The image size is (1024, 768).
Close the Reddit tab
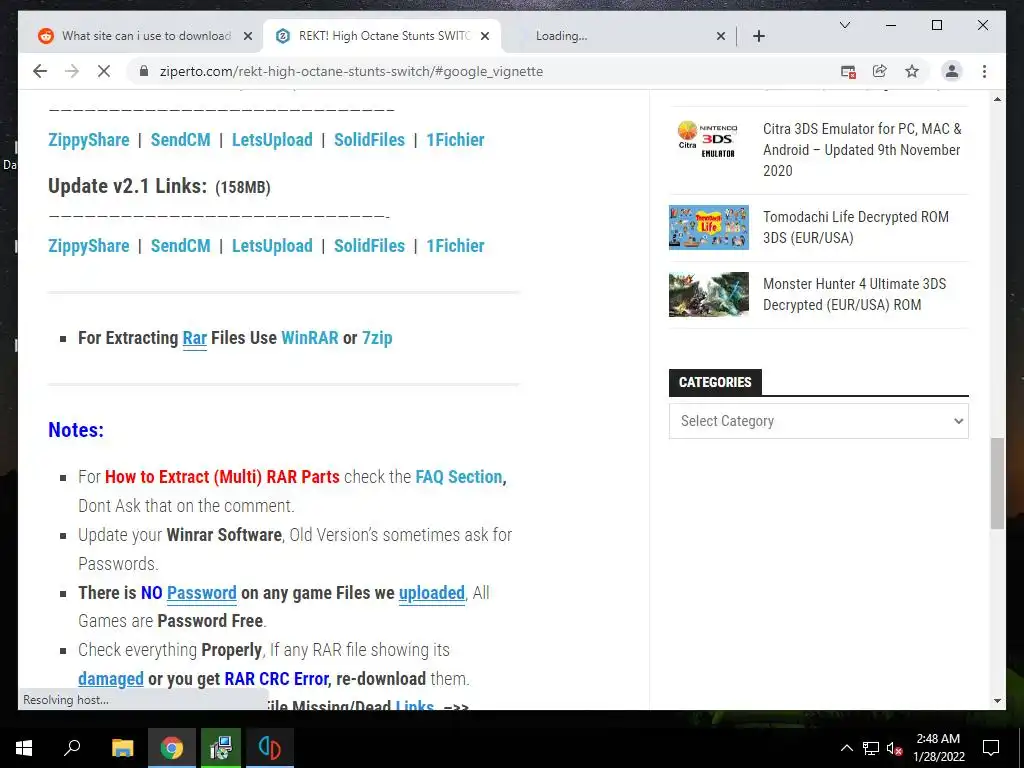[248, 36]
